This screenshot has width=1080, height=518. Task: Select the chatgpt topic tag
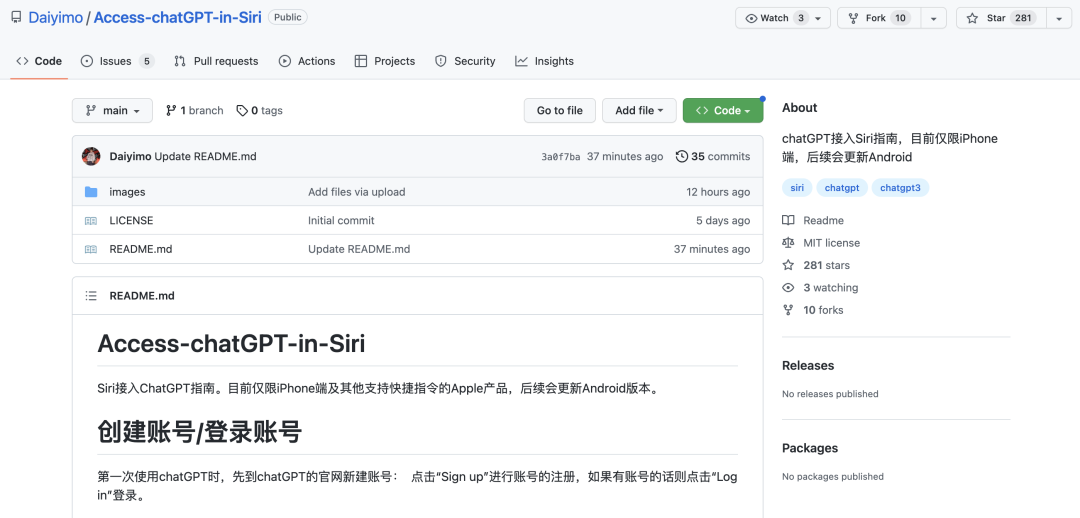tap(842, 187)
